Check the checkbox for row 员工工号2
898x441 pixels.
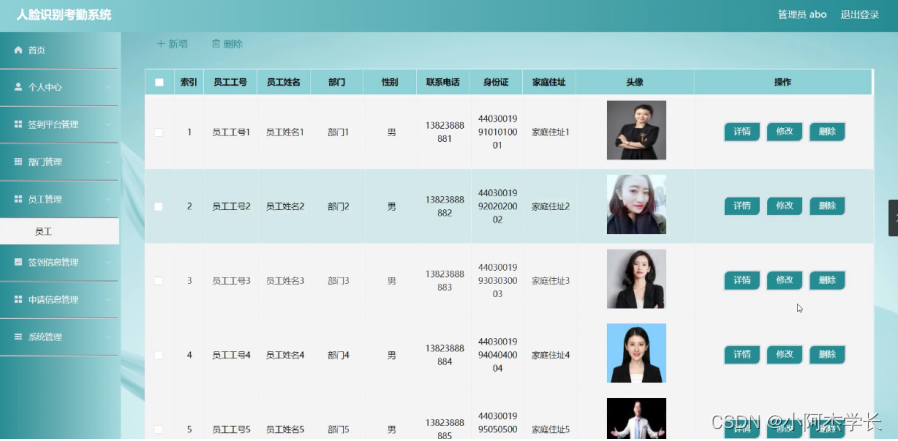pos(159,207)
